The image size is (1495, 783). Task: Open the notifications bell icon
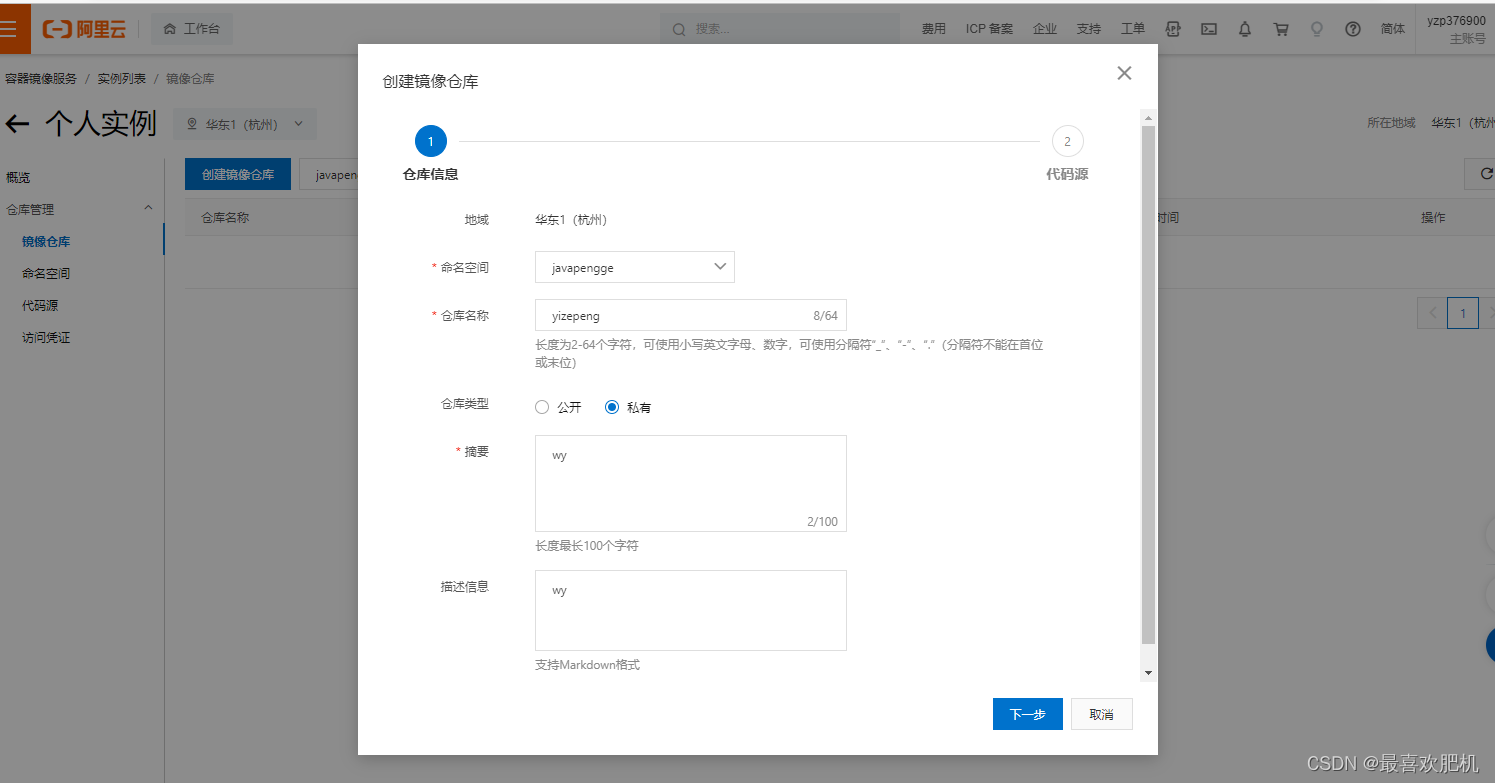[x=1245, y=29]
